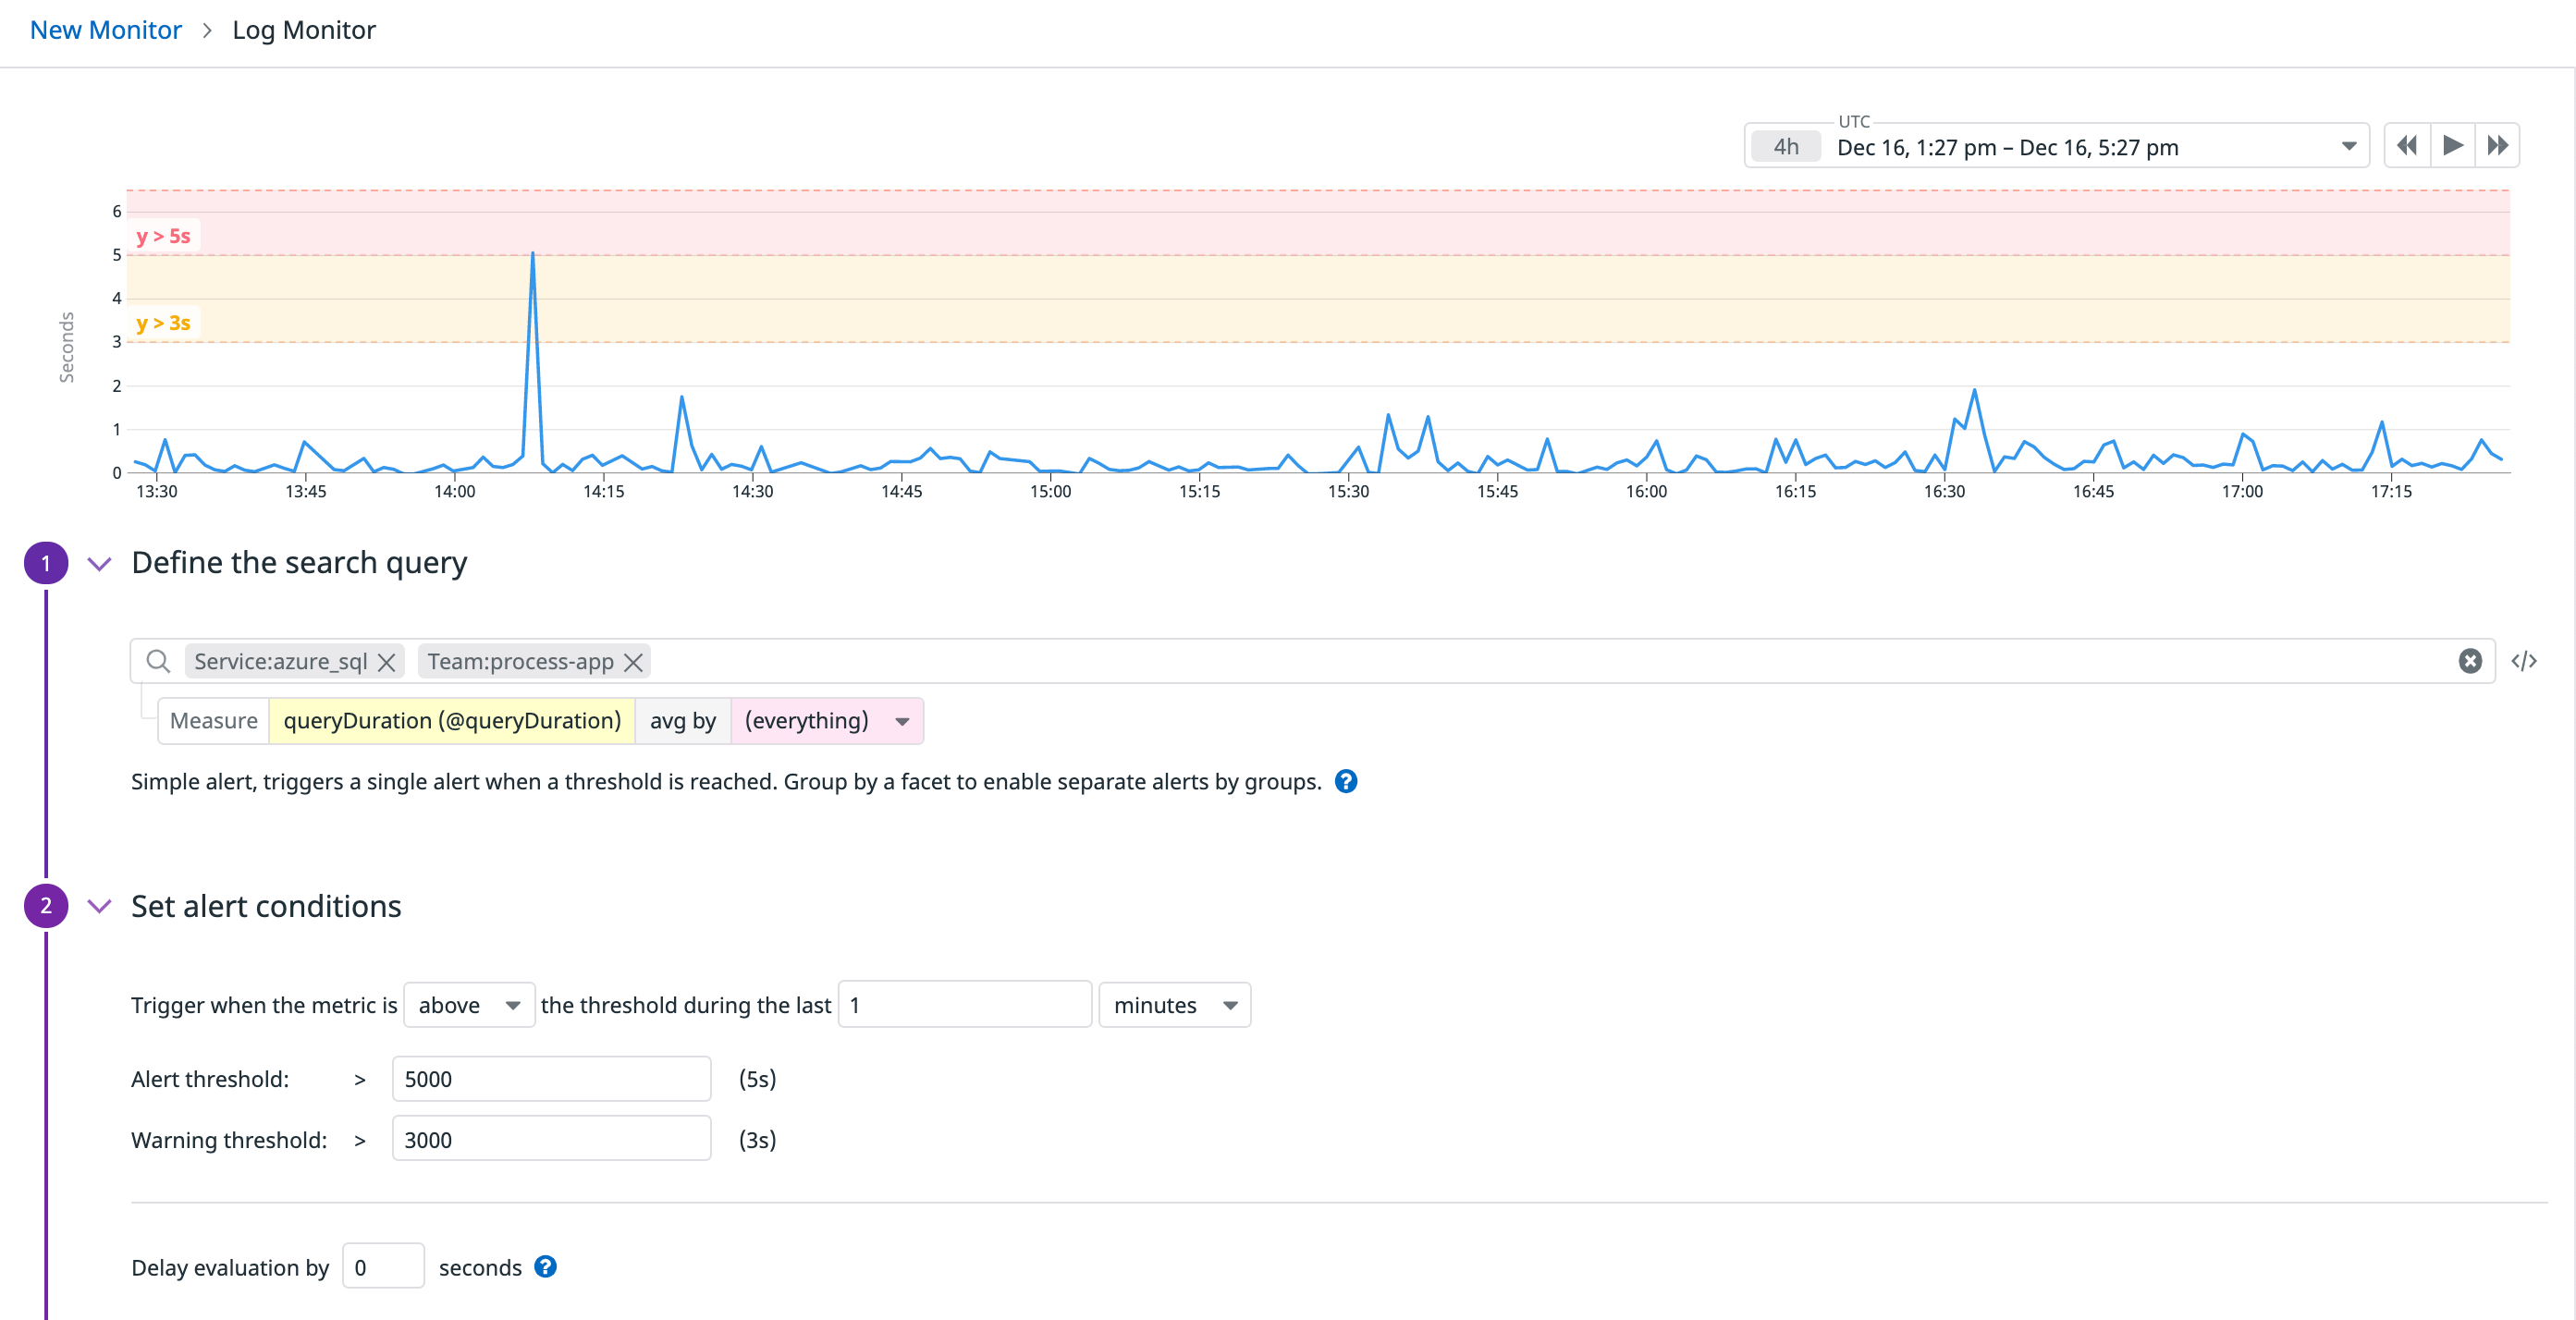Image resolution: width=2576 pixels, height=1320 pixels.
Task: Go back via the New Monitor link
Action: click(x=105, y=30)
